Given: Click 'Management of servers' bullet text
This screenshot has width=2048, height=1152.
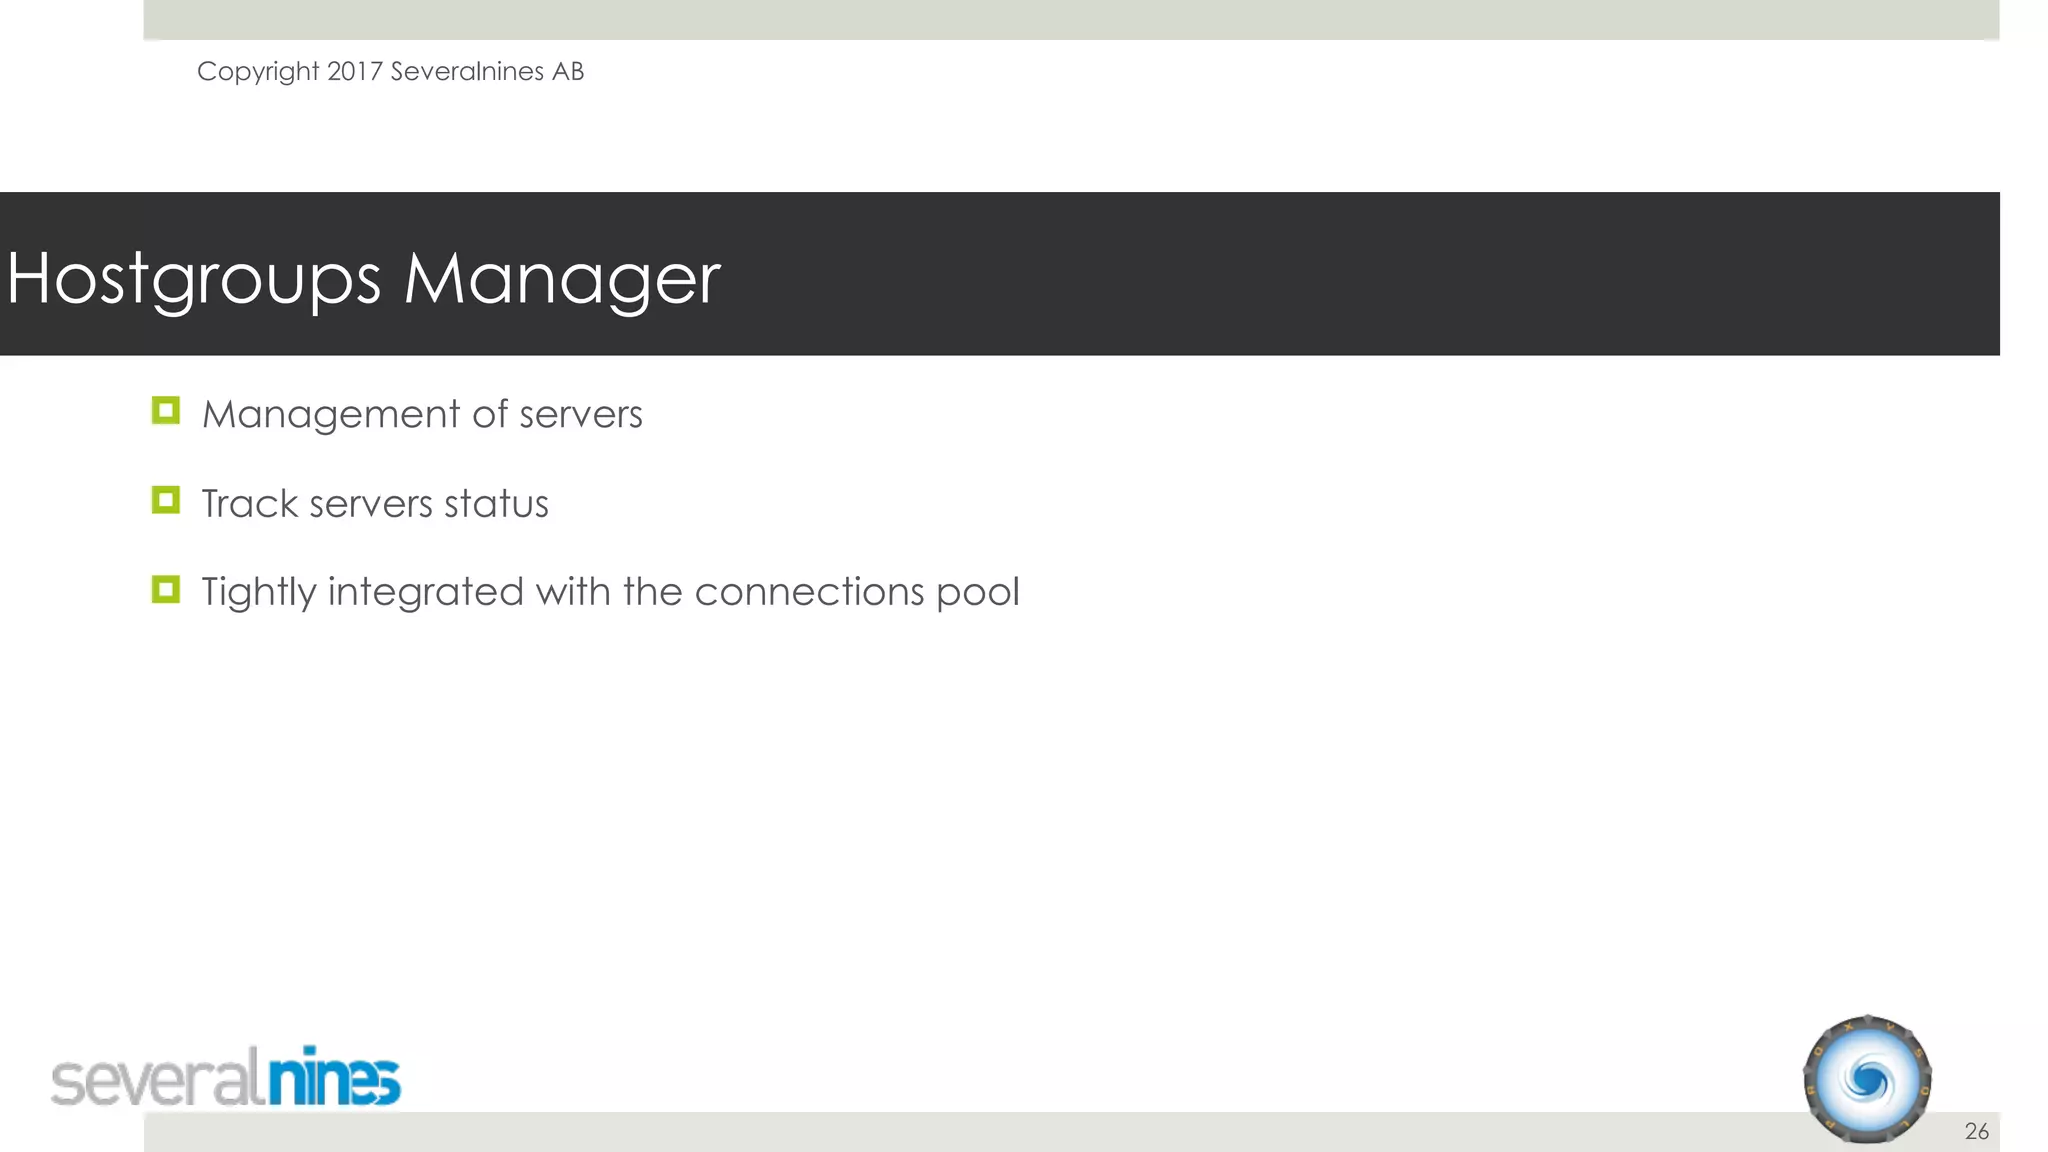Looking at the screenshot, I should pyautogui.click(x=422, y=414).
